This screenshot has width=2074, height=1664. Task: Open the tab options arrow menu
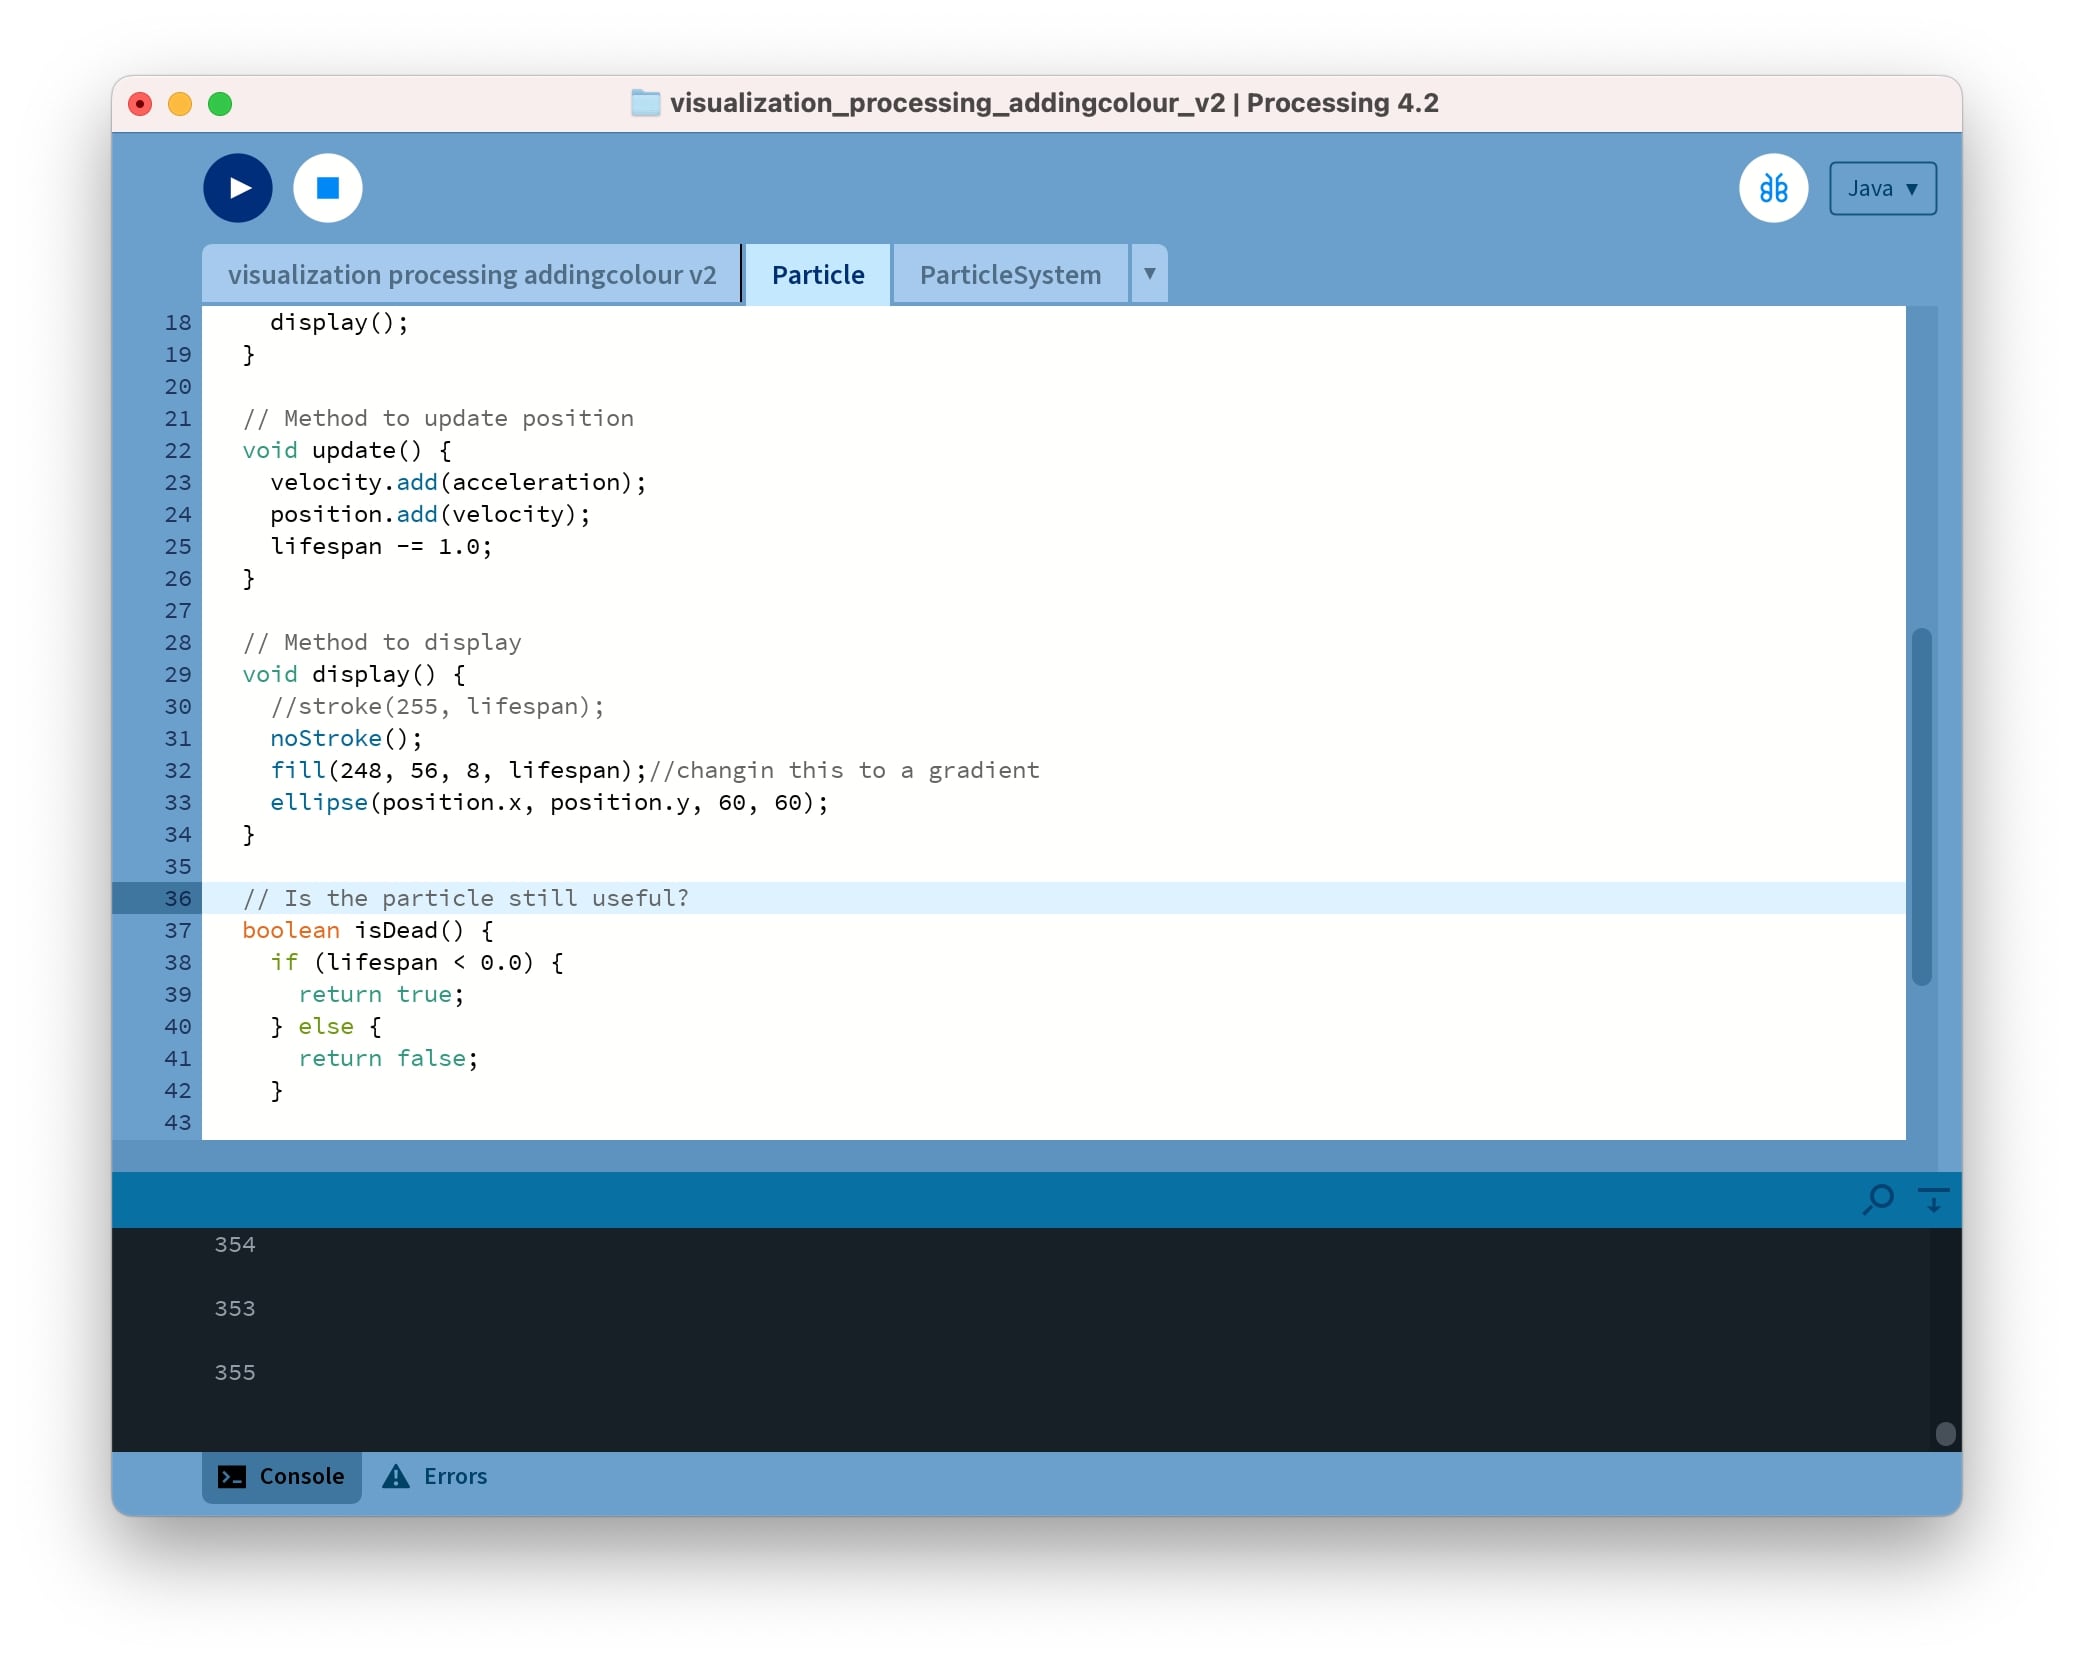pos(1150,273)
